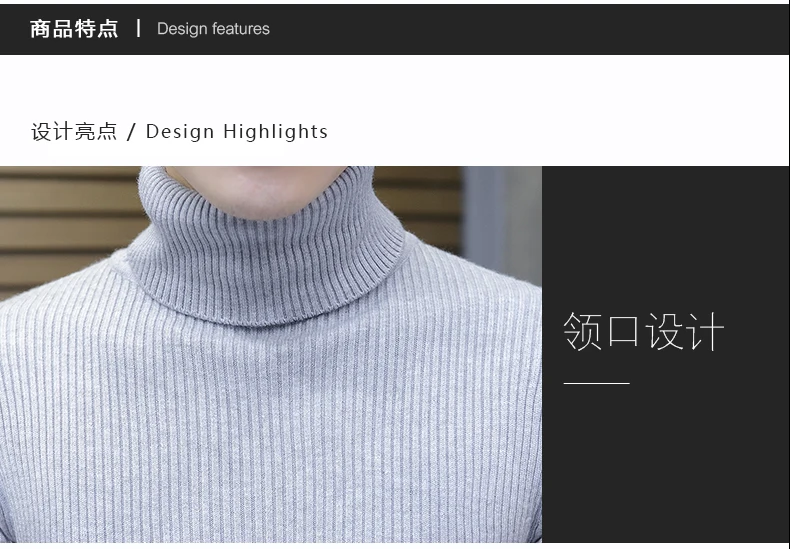790x549 pixels.
Task: Select the dark panel beside the photo
Action: (x=666, y=355)
